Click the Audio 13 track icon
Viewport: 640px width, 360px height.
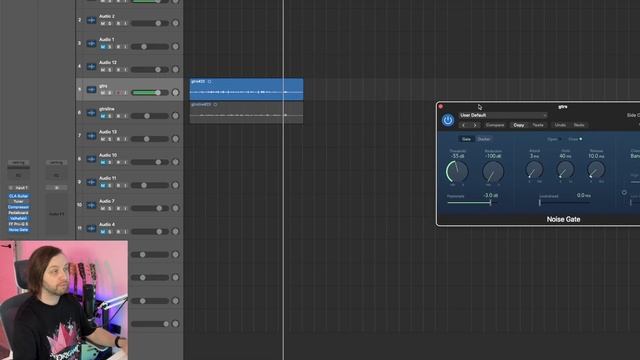(x=91, y=136)
